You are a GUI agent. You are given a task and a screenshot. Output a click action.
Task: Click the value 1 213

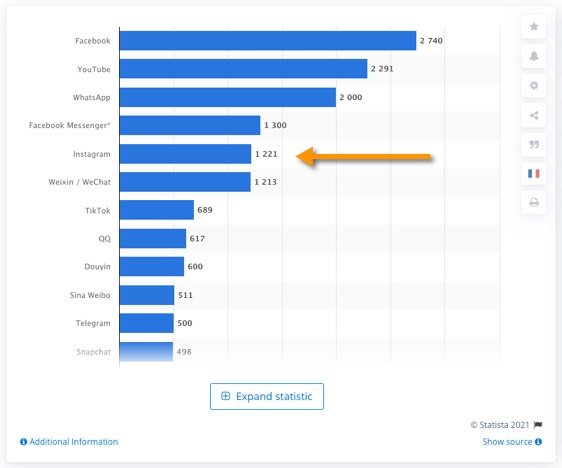[x=266, y=182]
